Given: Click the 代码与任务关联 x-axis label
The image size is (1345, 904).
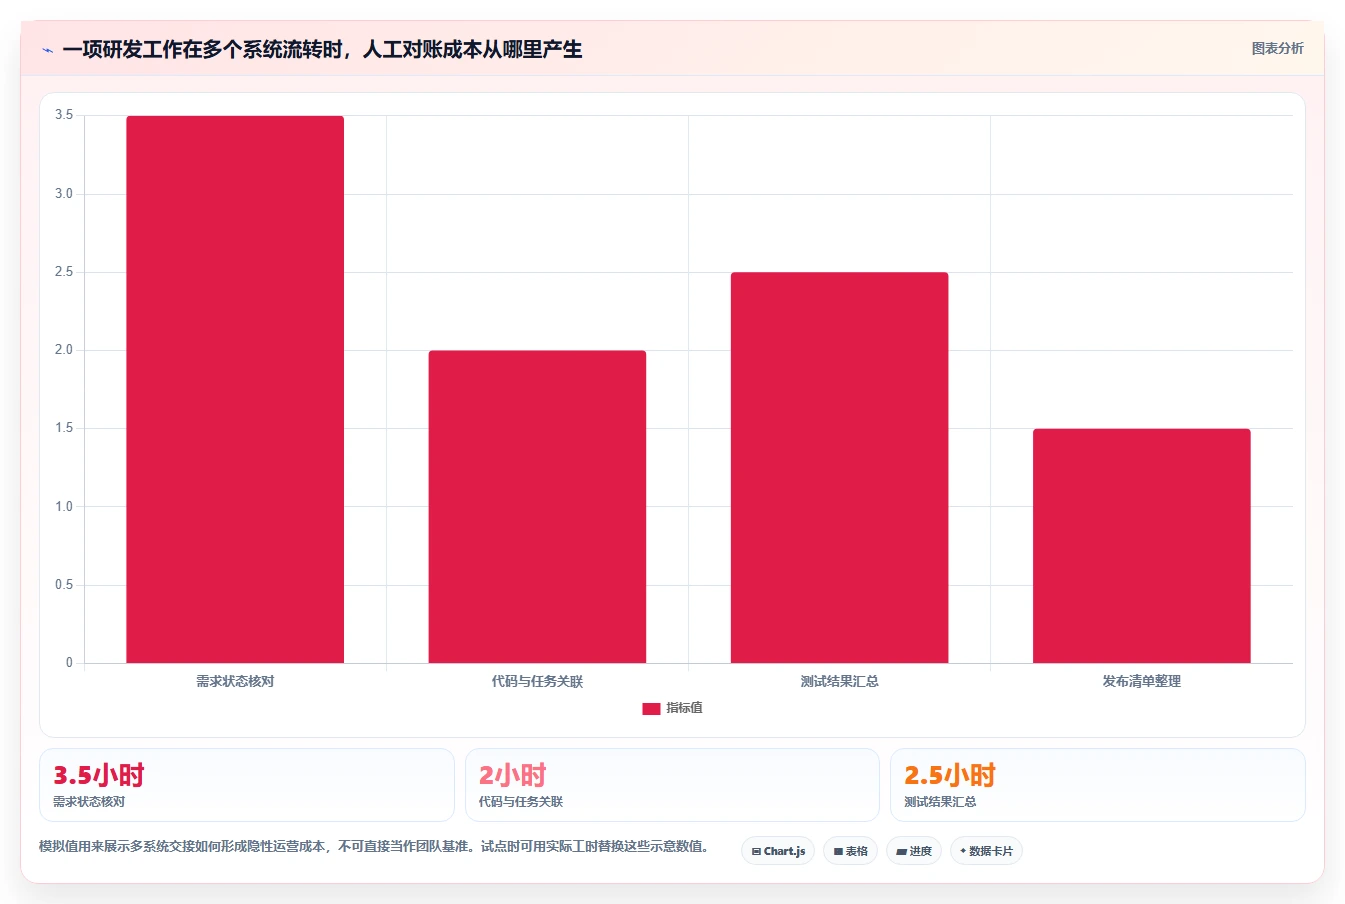Looking at the screenshot, I should pyautogui.click(x=537, y=681).
